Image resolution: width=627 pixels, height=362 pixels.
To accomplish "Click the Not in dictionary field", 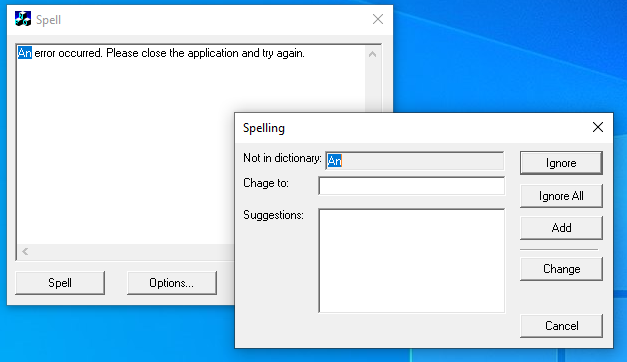I will [x=415, y=161].
